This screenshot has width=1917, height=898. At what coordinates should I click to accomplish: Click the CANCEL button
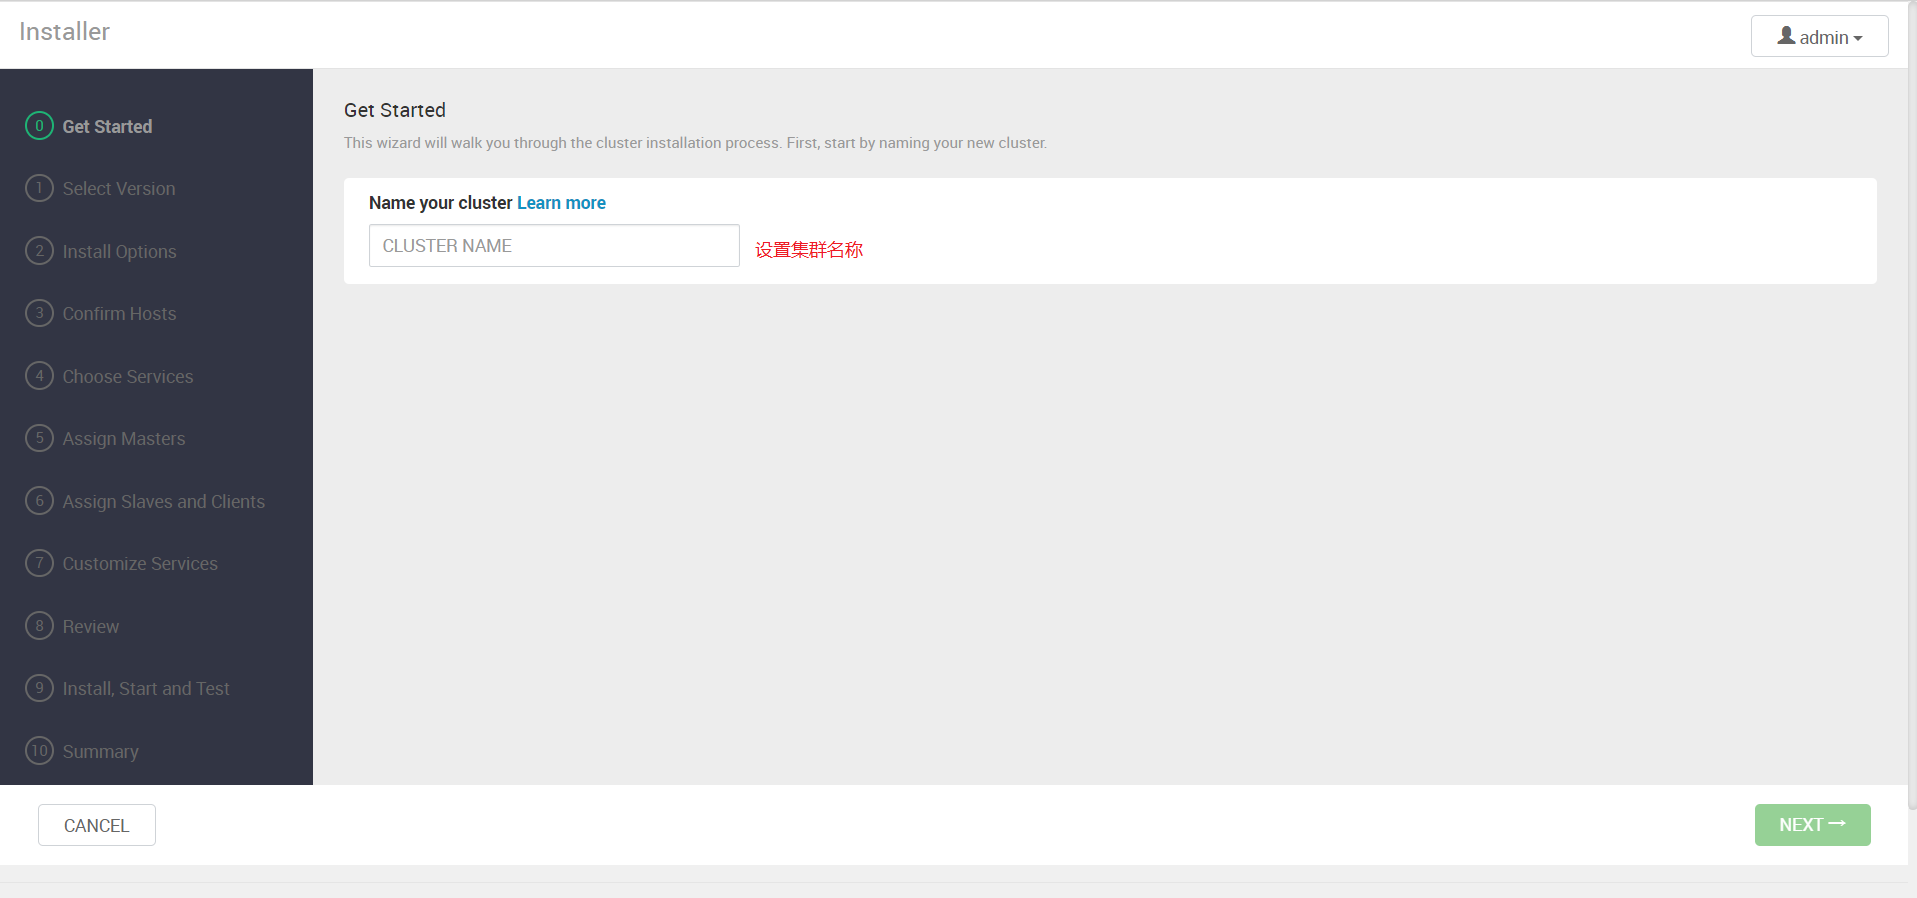(97, 825)
